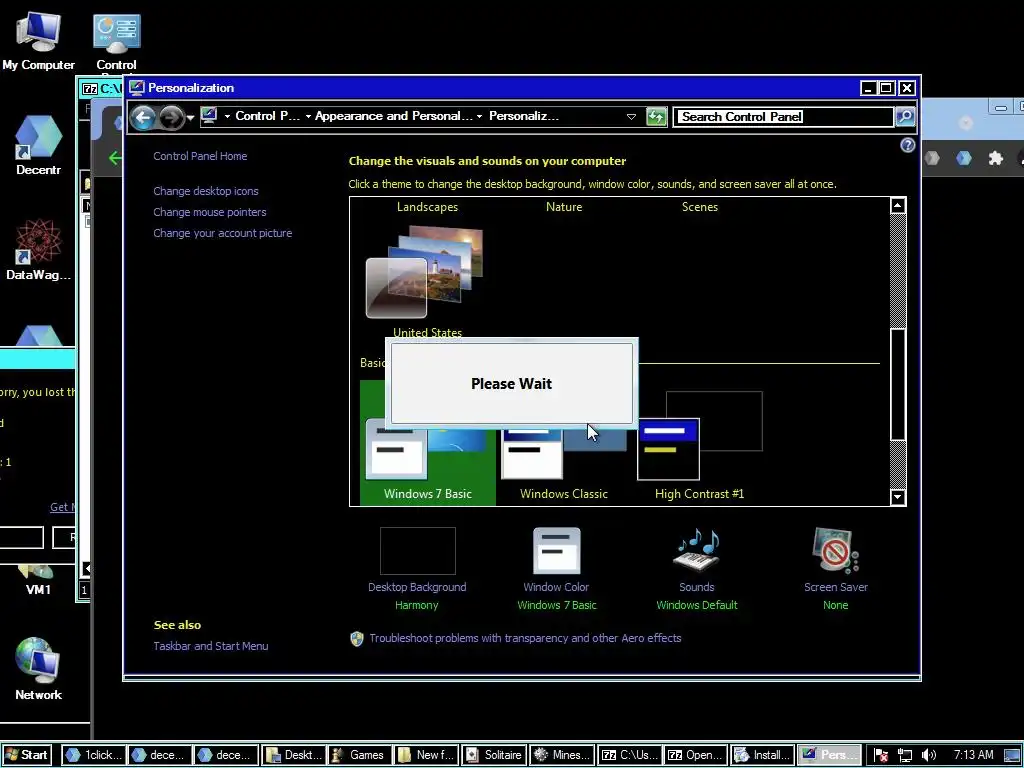Switch to 1click... taskbar button
The image size is (1024, 768).
[x=93, y=755]
